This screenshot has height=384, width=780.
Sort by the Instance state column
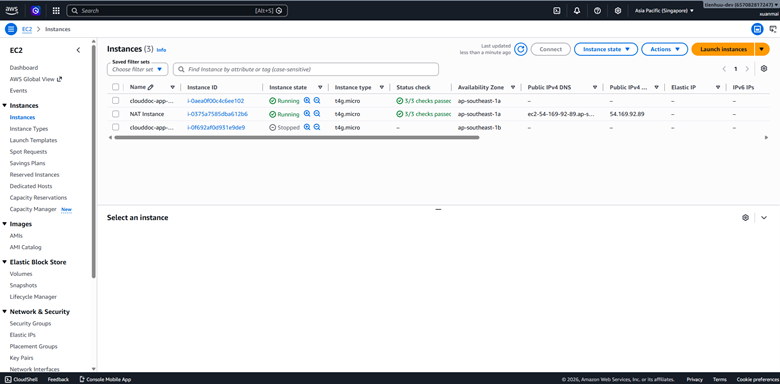(320, 87)
